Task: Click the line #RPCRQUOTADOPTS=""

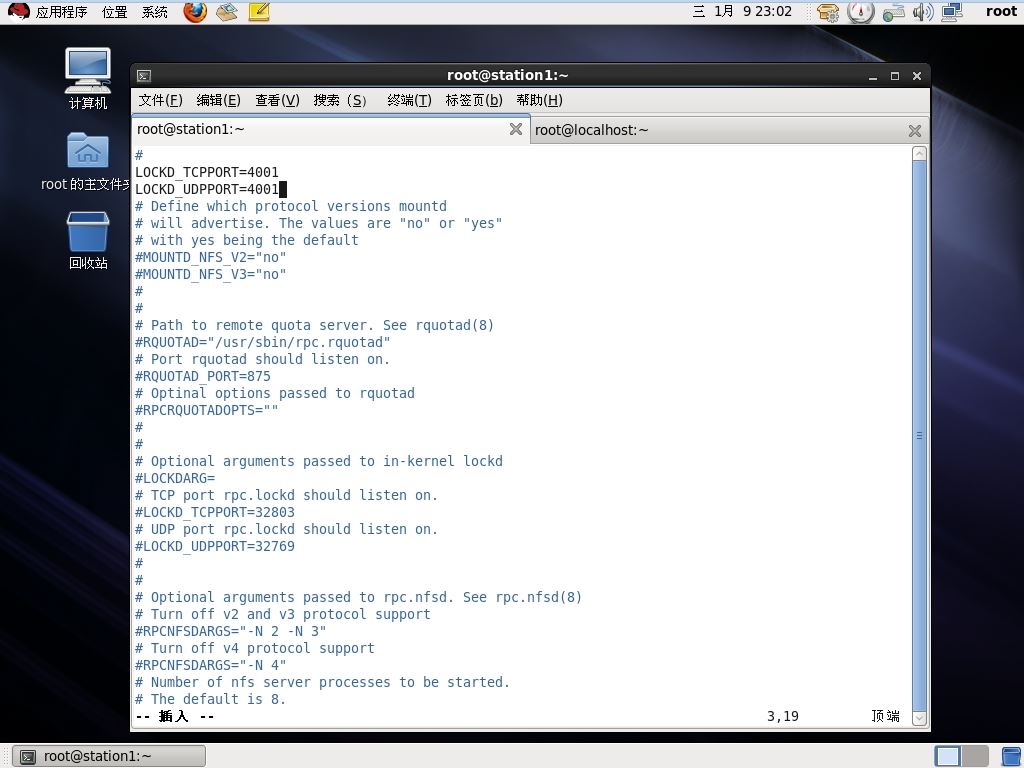Action: pyautogui.click(x=207, y=410)
